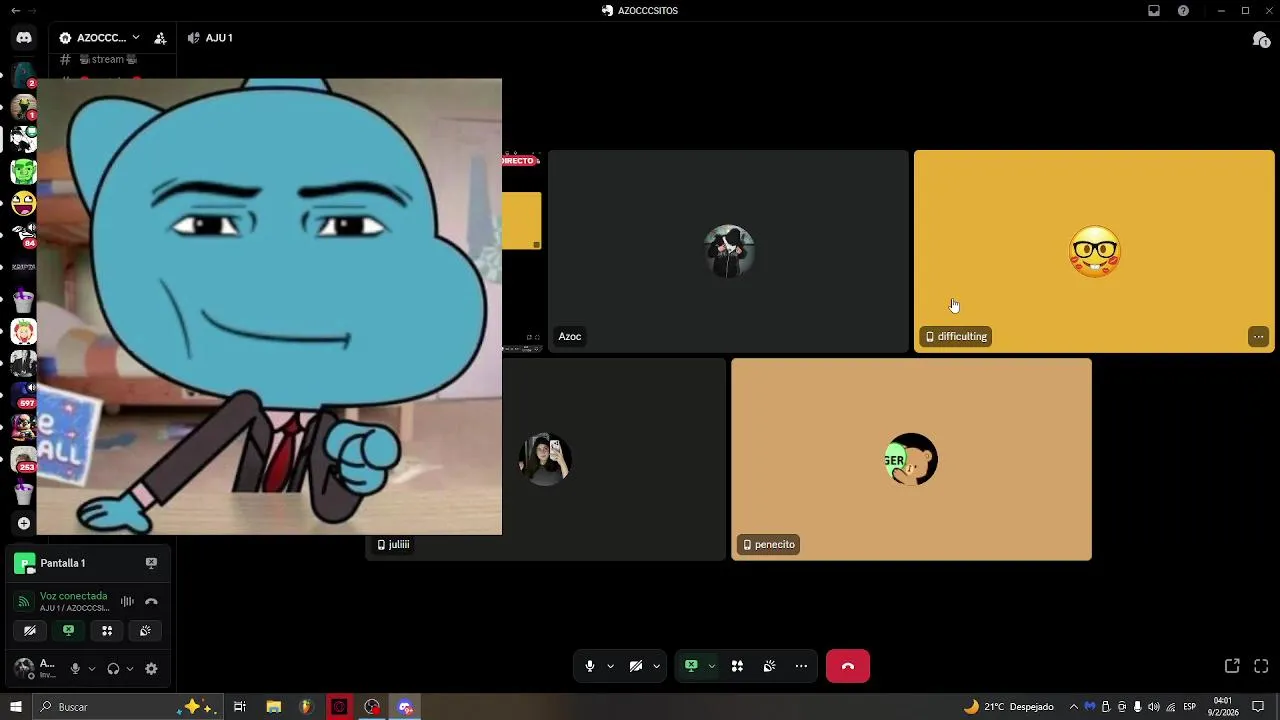Toggle screen share in voice panel
The height and width of the screenshot is (720, 1280).
pos(68,631)
